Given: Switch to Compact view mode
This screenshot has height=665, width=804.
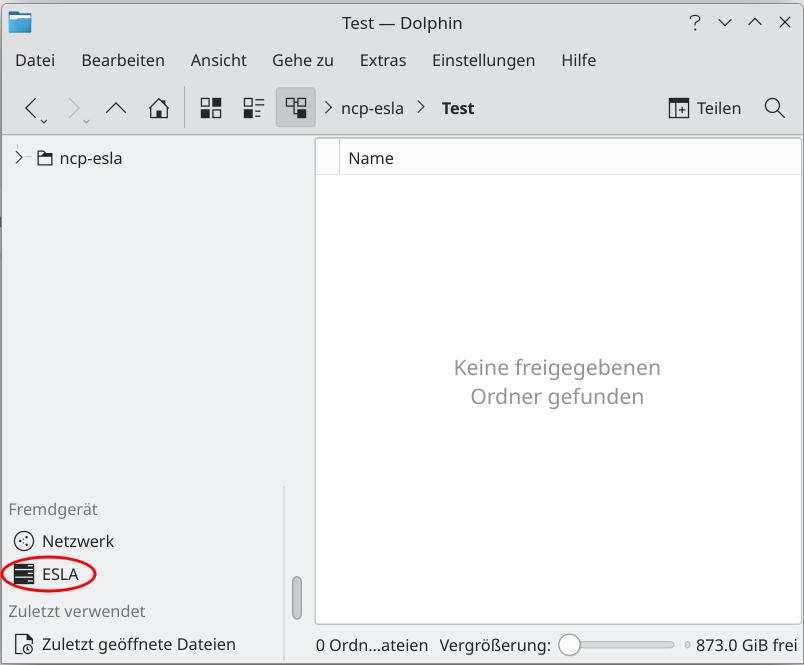Looking at the screenshot, I should [x=254, y=108].
